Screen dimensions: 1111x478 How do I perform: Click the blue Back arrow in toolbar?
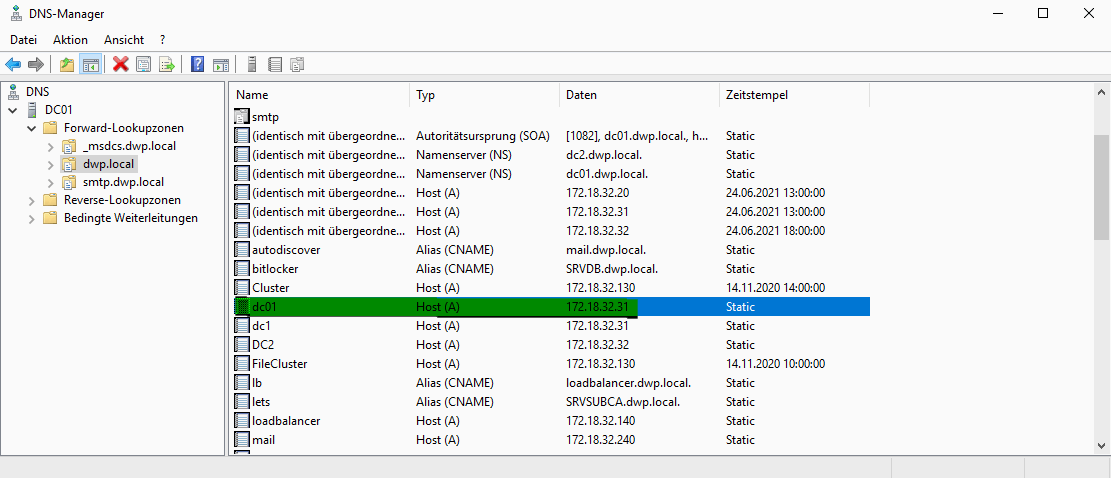click(13, 65)
